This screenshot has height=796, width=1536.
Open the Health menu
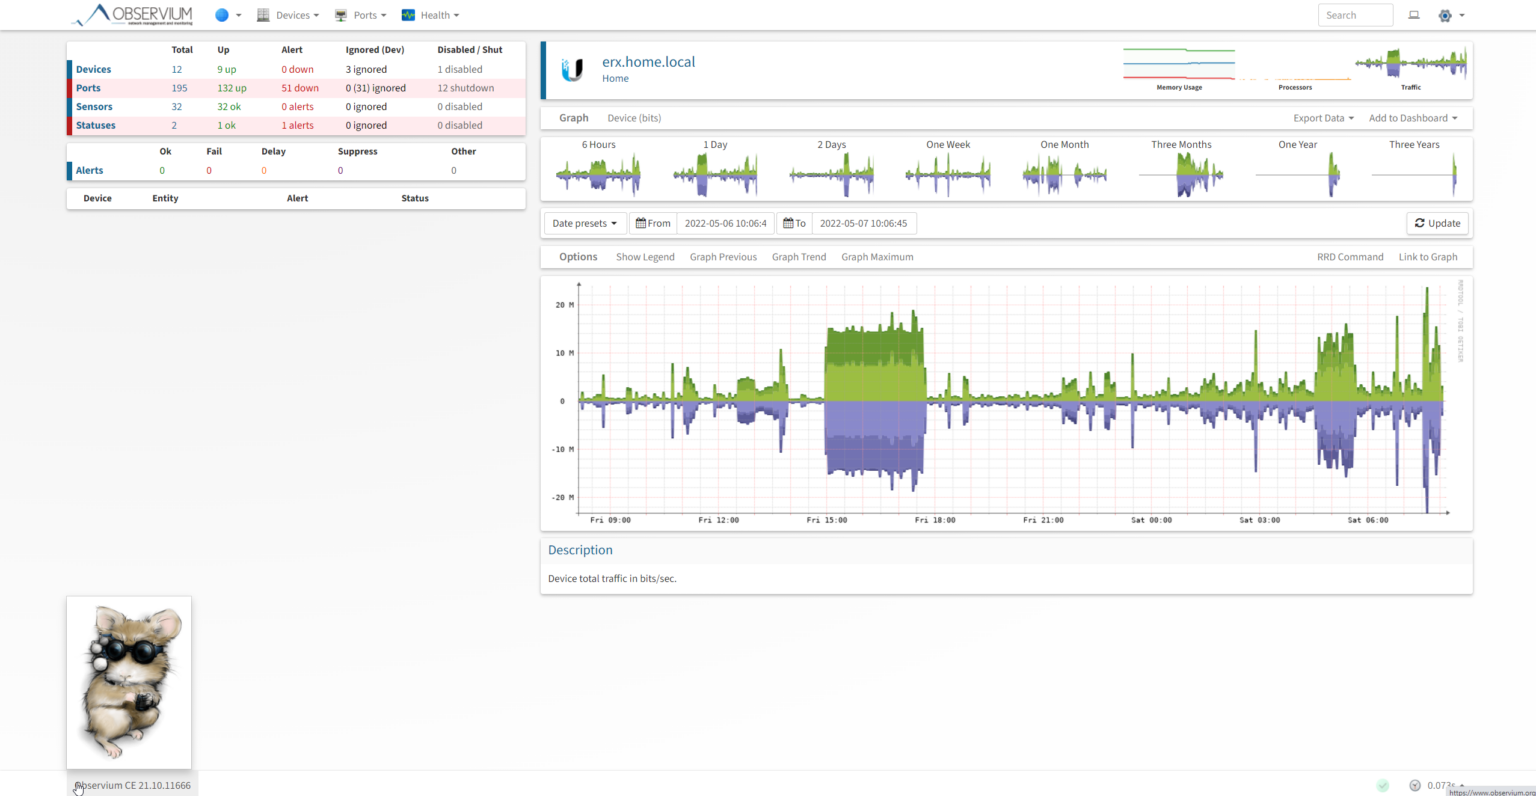pos(430,14)
